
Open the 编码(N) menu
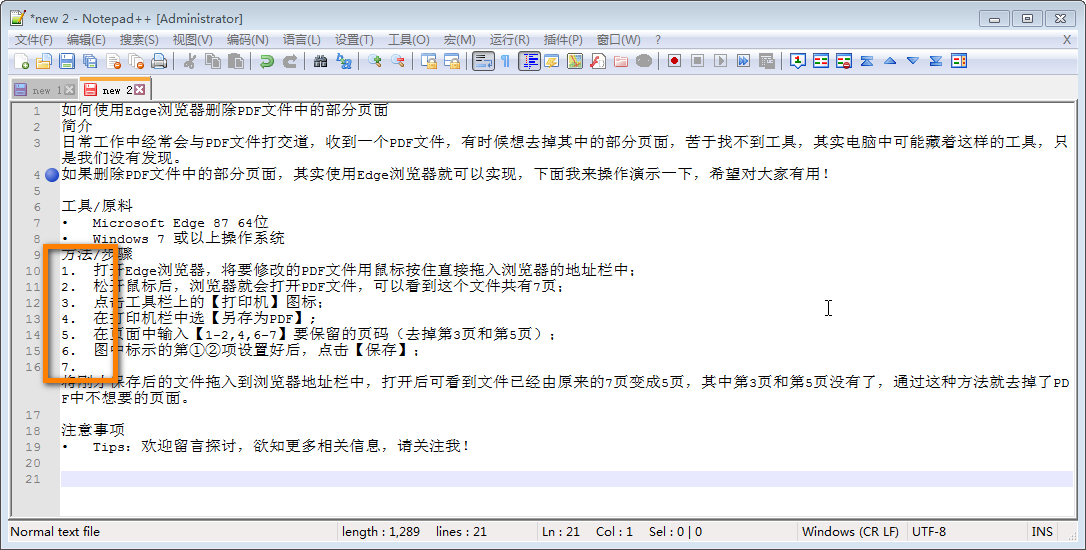click(x=247, y=39)
